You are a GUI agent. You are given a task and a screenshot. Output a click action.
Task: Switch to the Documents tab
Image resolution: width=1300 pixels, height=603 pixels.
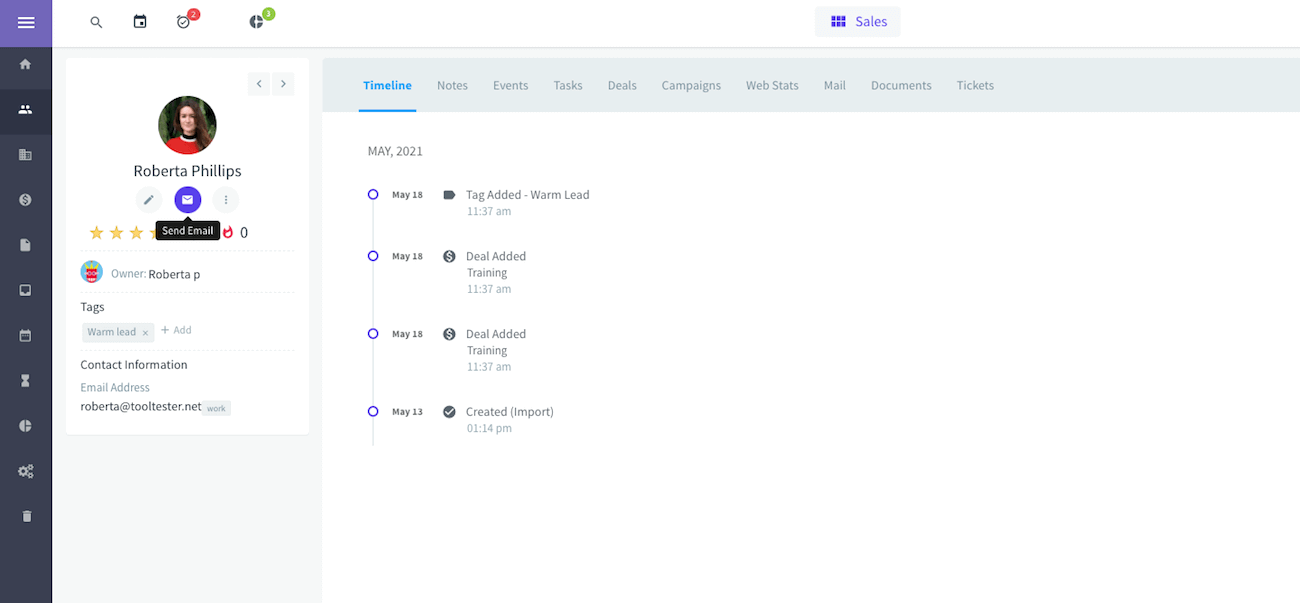901,85
